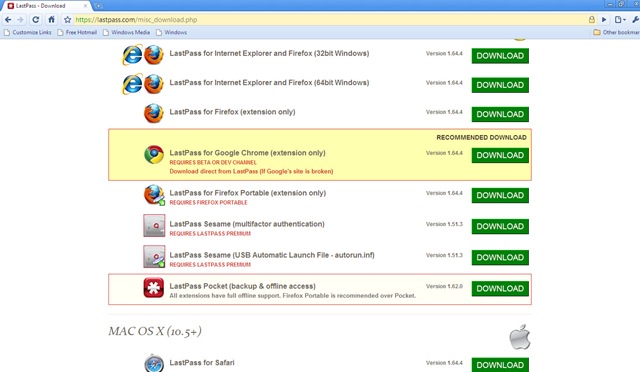Viewport: 640px width, 372px height.
Task: Click the Firefox Portable icon
Action: [x=154, y=195]
